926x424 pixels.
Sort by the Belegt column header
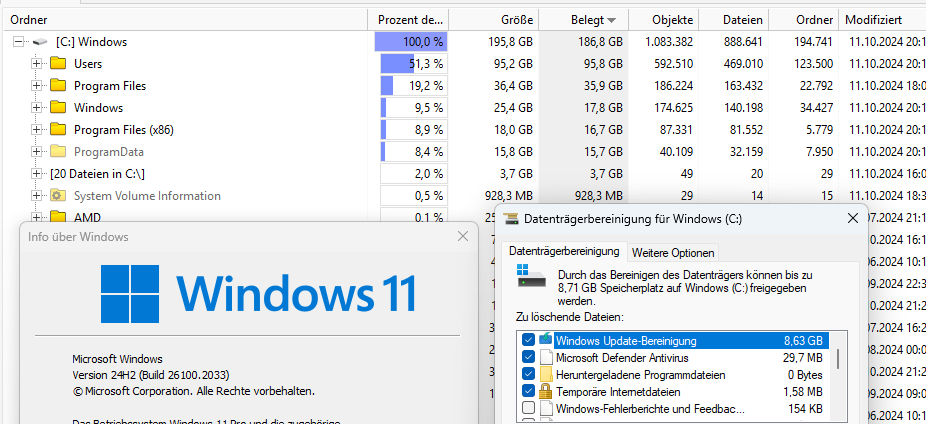[x=583, y=20]
